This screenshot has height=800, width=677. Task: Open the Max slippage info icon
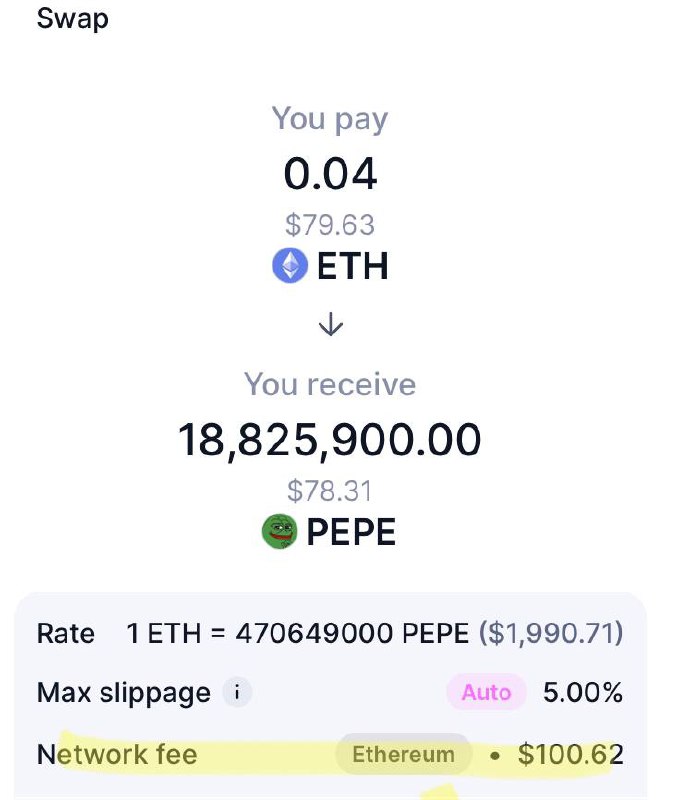237,692
